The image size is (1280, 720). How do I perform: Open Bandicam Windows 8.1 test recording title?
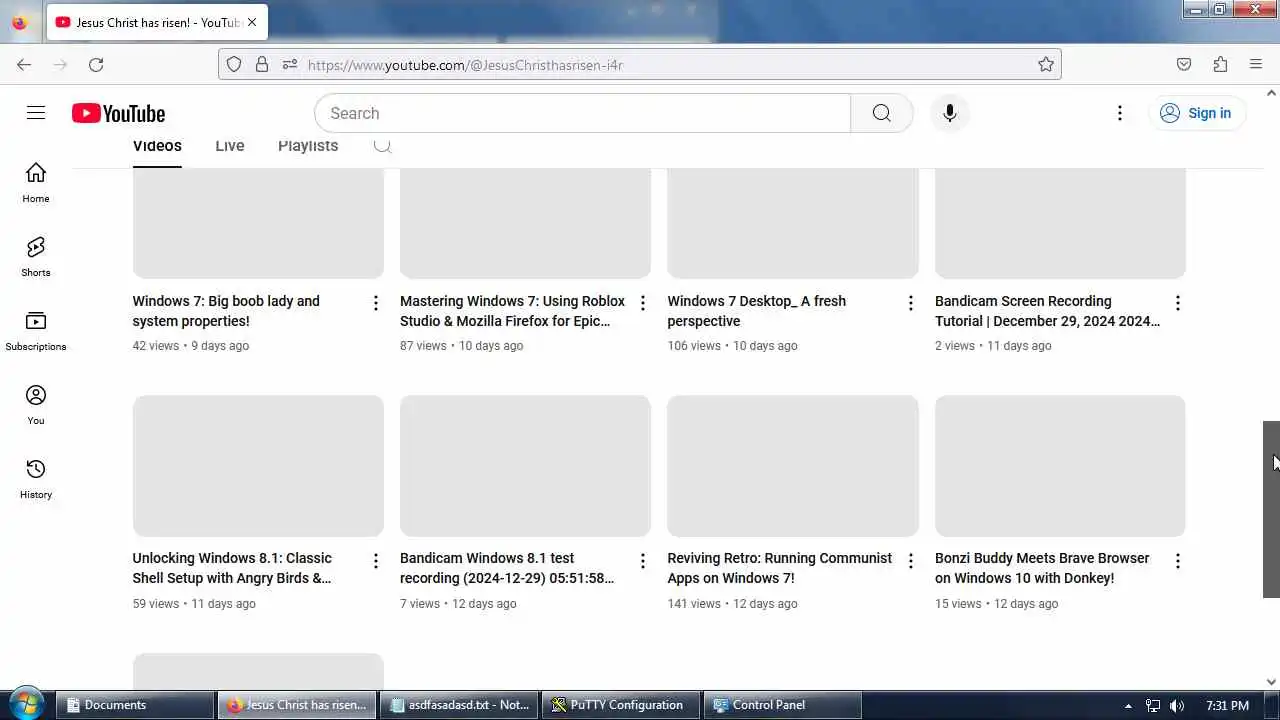coord(507,568)
